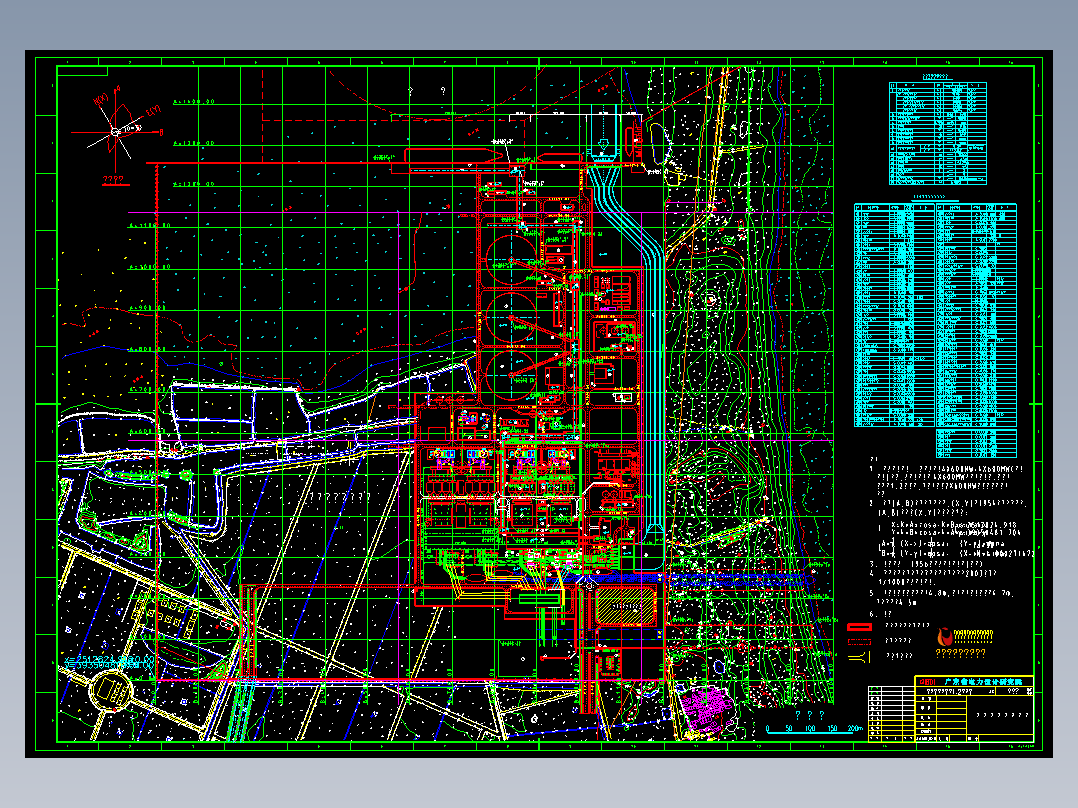Click the magenta building cluster at the bottom
Viewport: 1078px width, 808px height.
pos(705,708)
